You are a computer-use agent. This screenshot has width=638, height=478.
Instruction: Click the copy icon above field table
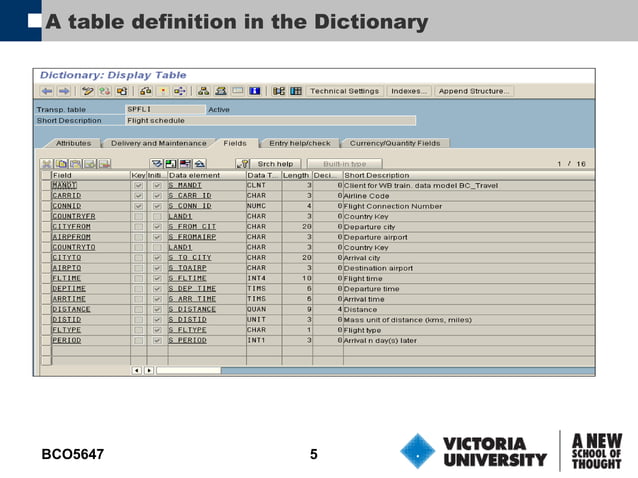[x=61, y=163]
